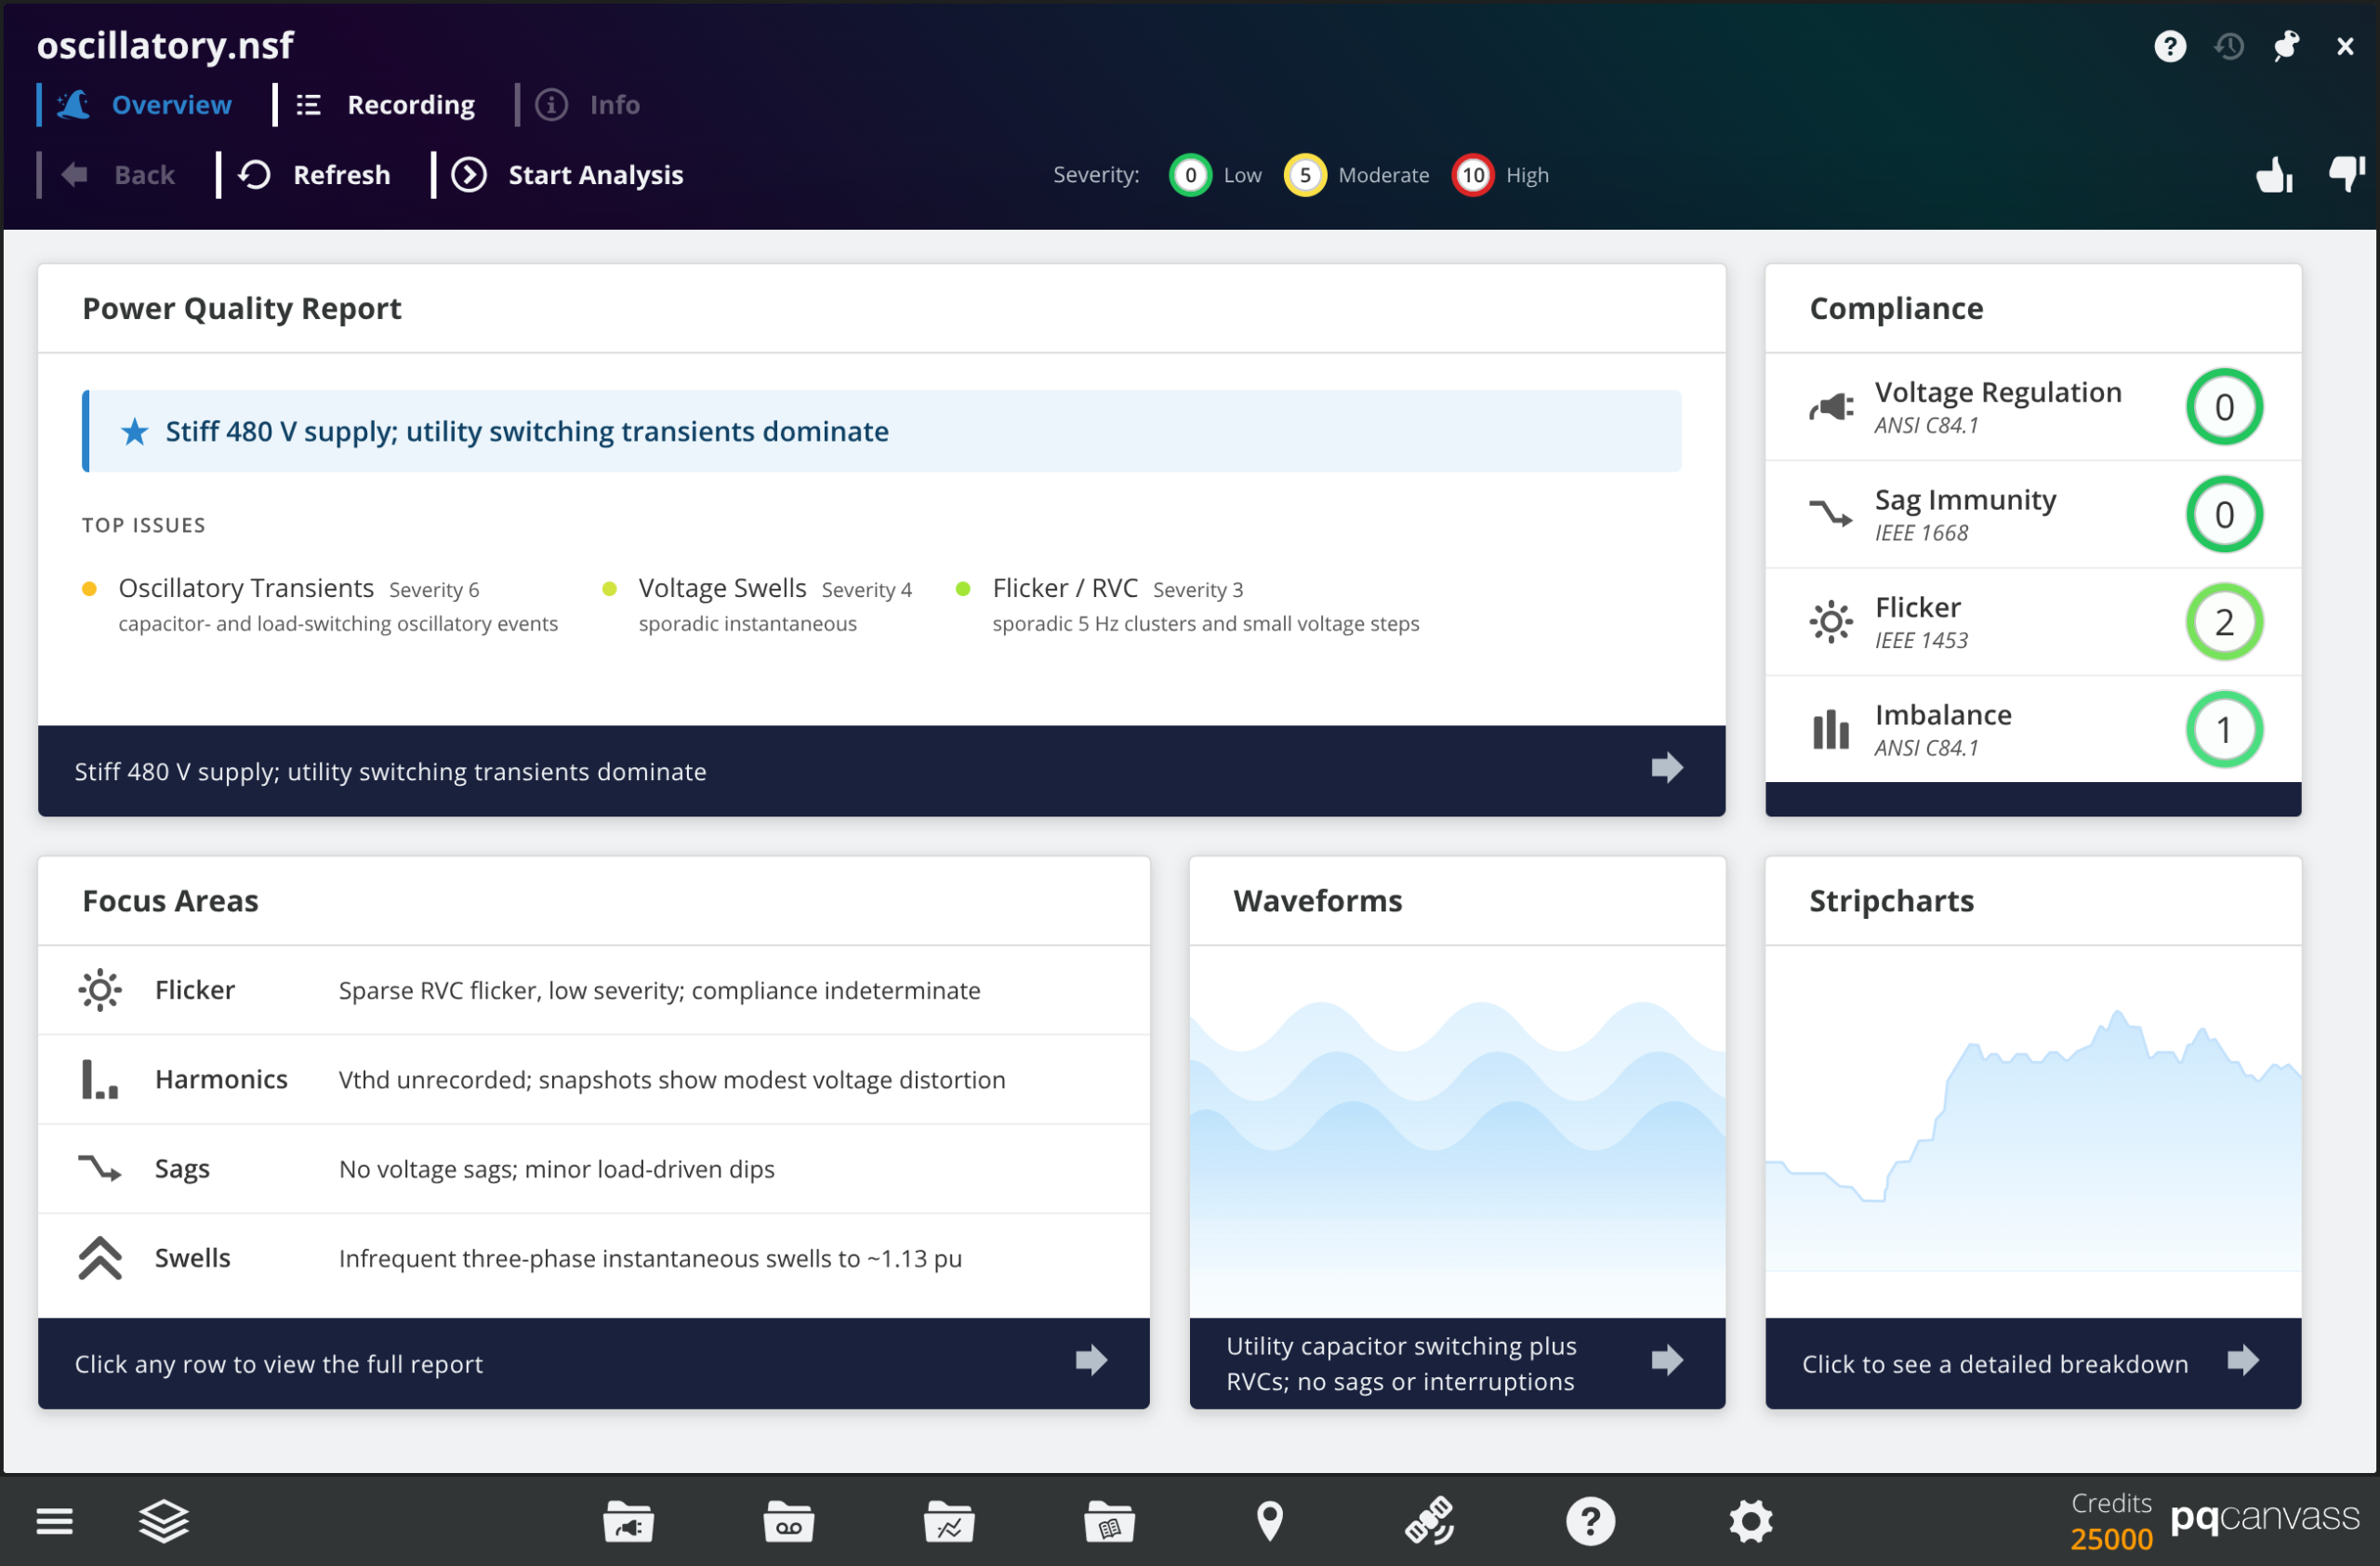This screenshot has height=1566, width=2380.
Task: Click the Start Analysis button
Action: pyautogui.click(x=595, y=175)
